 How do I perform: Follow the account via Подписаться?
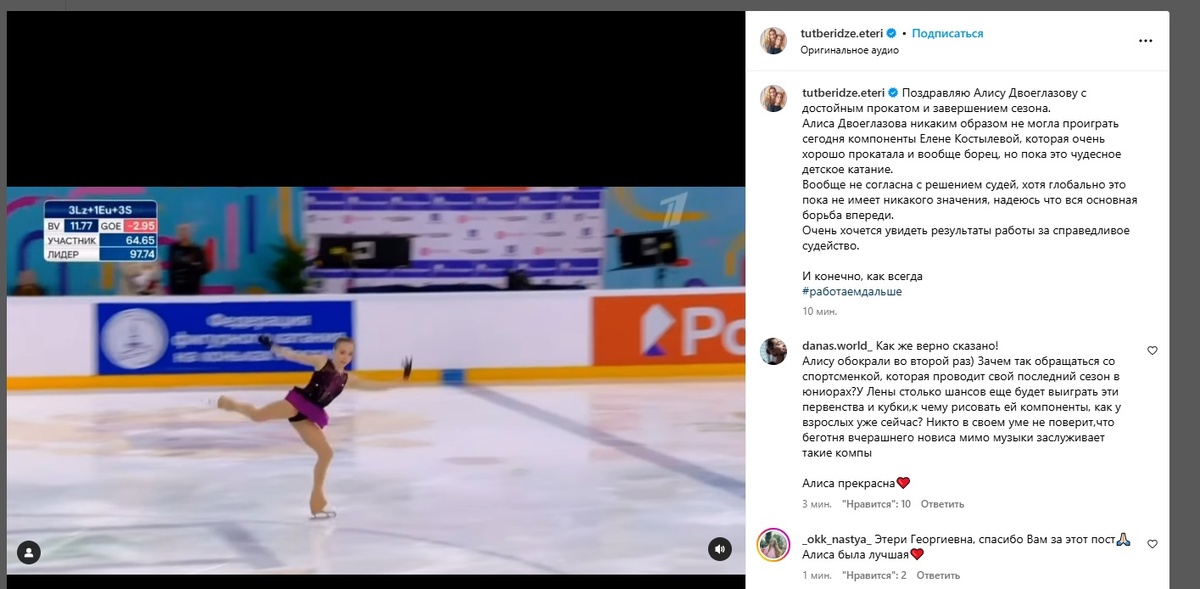coord(948,33)
